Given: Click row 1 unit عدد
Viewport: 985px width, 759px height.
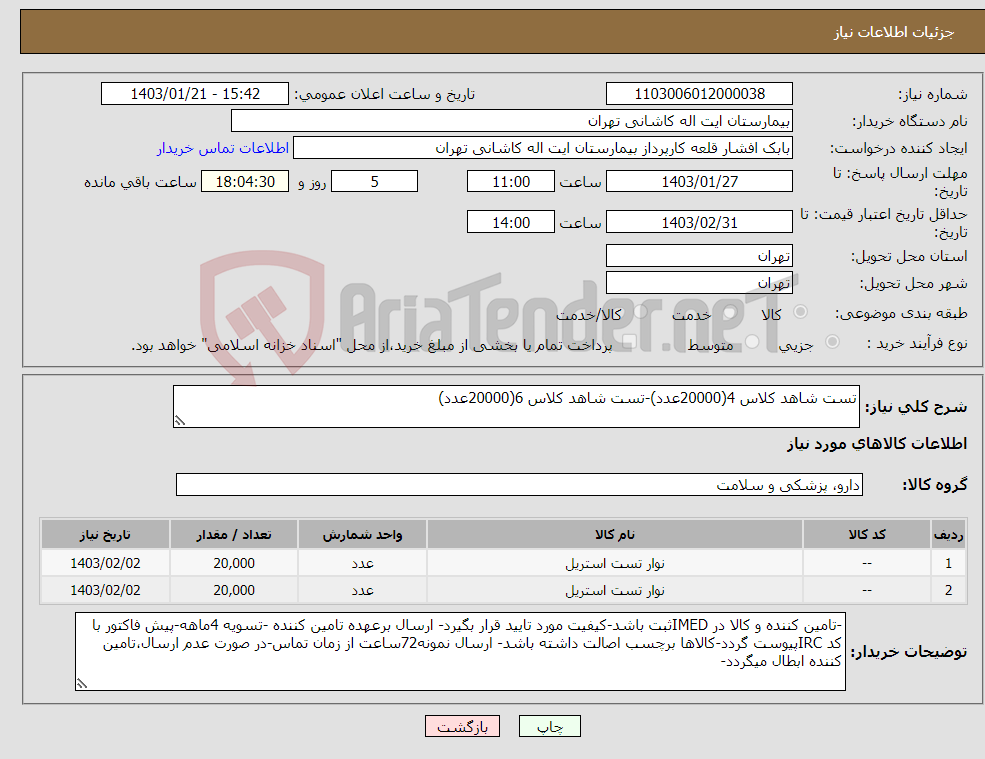Looking at the screenshot, I should click(362, 564).
